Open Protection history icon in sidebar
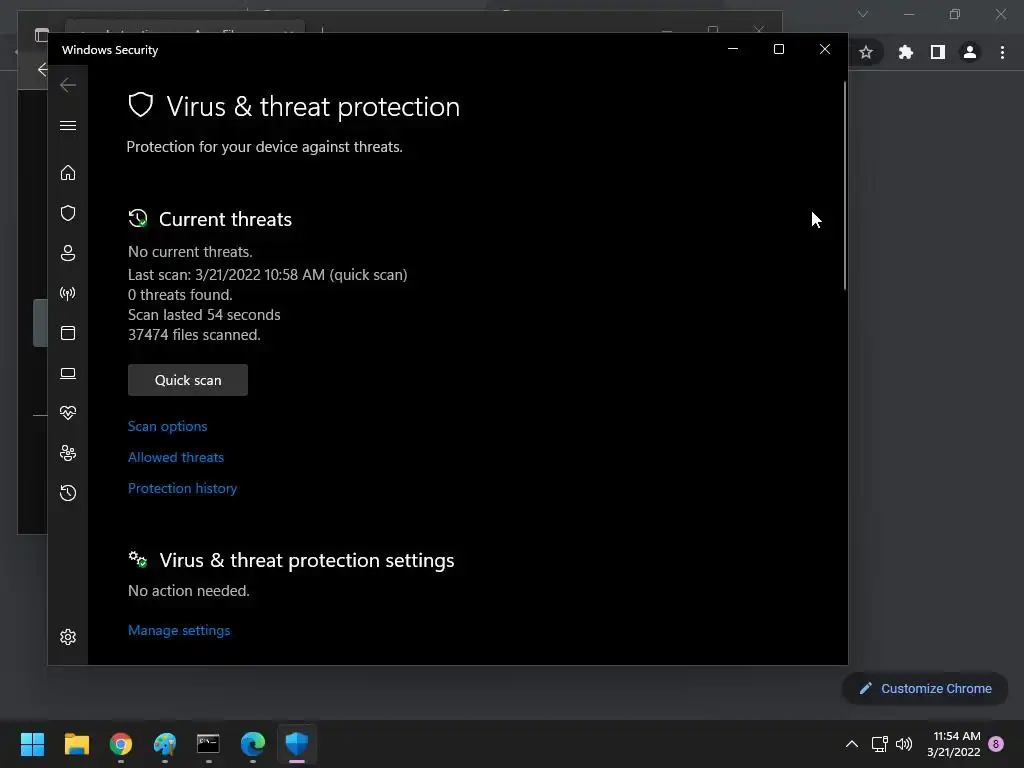This screenshot has width=1024, height=768. (x=68, y=492)
